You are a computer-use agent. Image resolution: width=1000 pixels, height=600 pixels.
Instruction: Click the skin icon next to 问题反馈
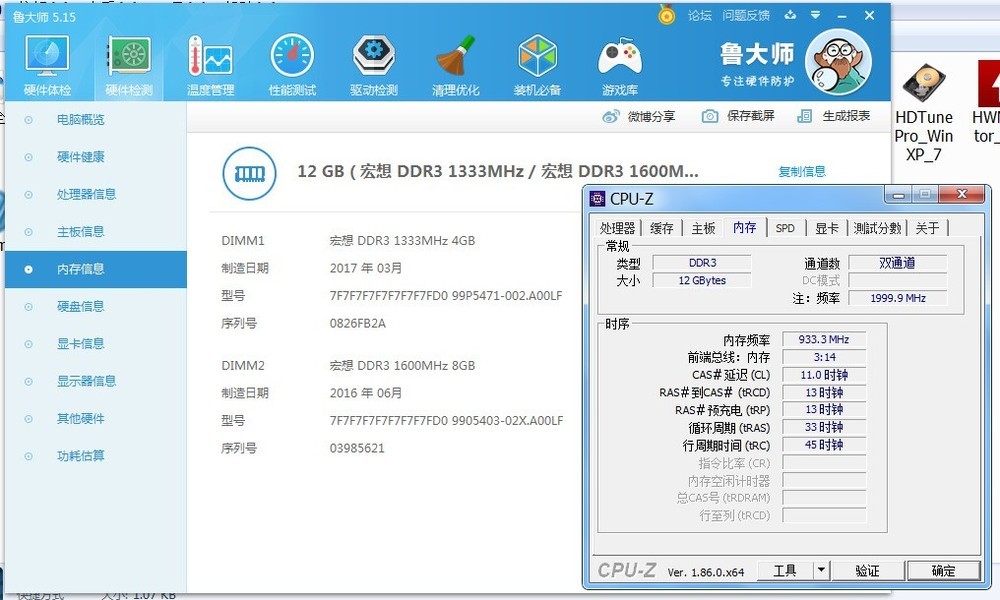coord(790,15)
